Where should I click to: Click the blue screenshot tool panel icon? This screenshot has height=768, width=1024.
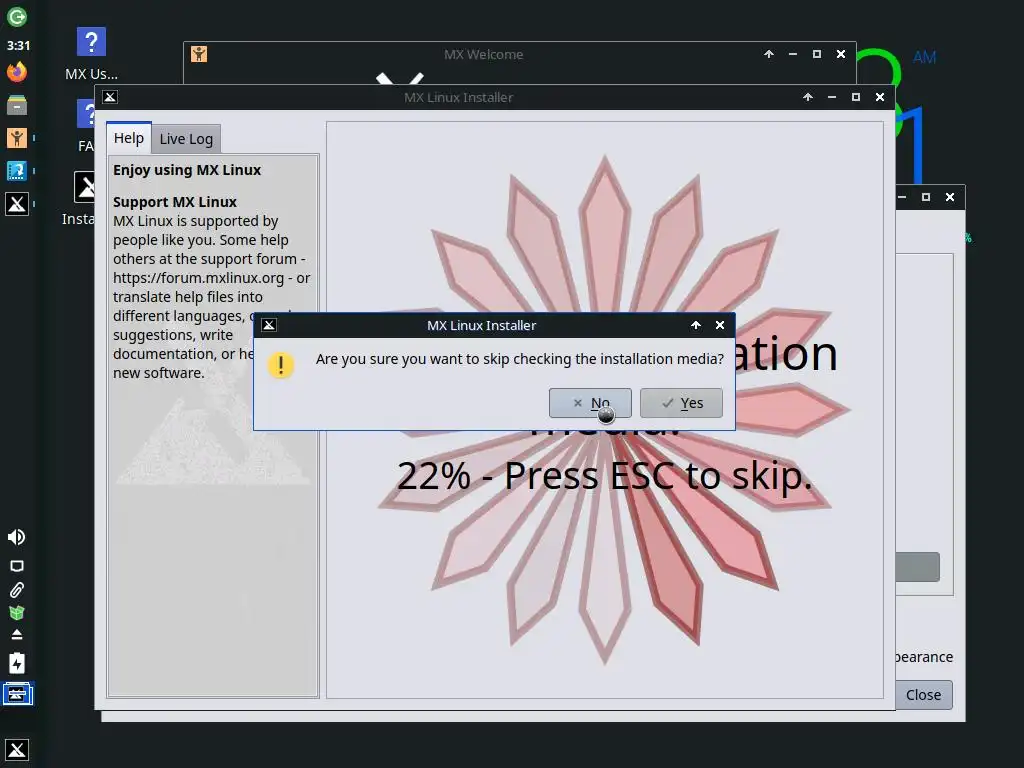pos(17,171)
